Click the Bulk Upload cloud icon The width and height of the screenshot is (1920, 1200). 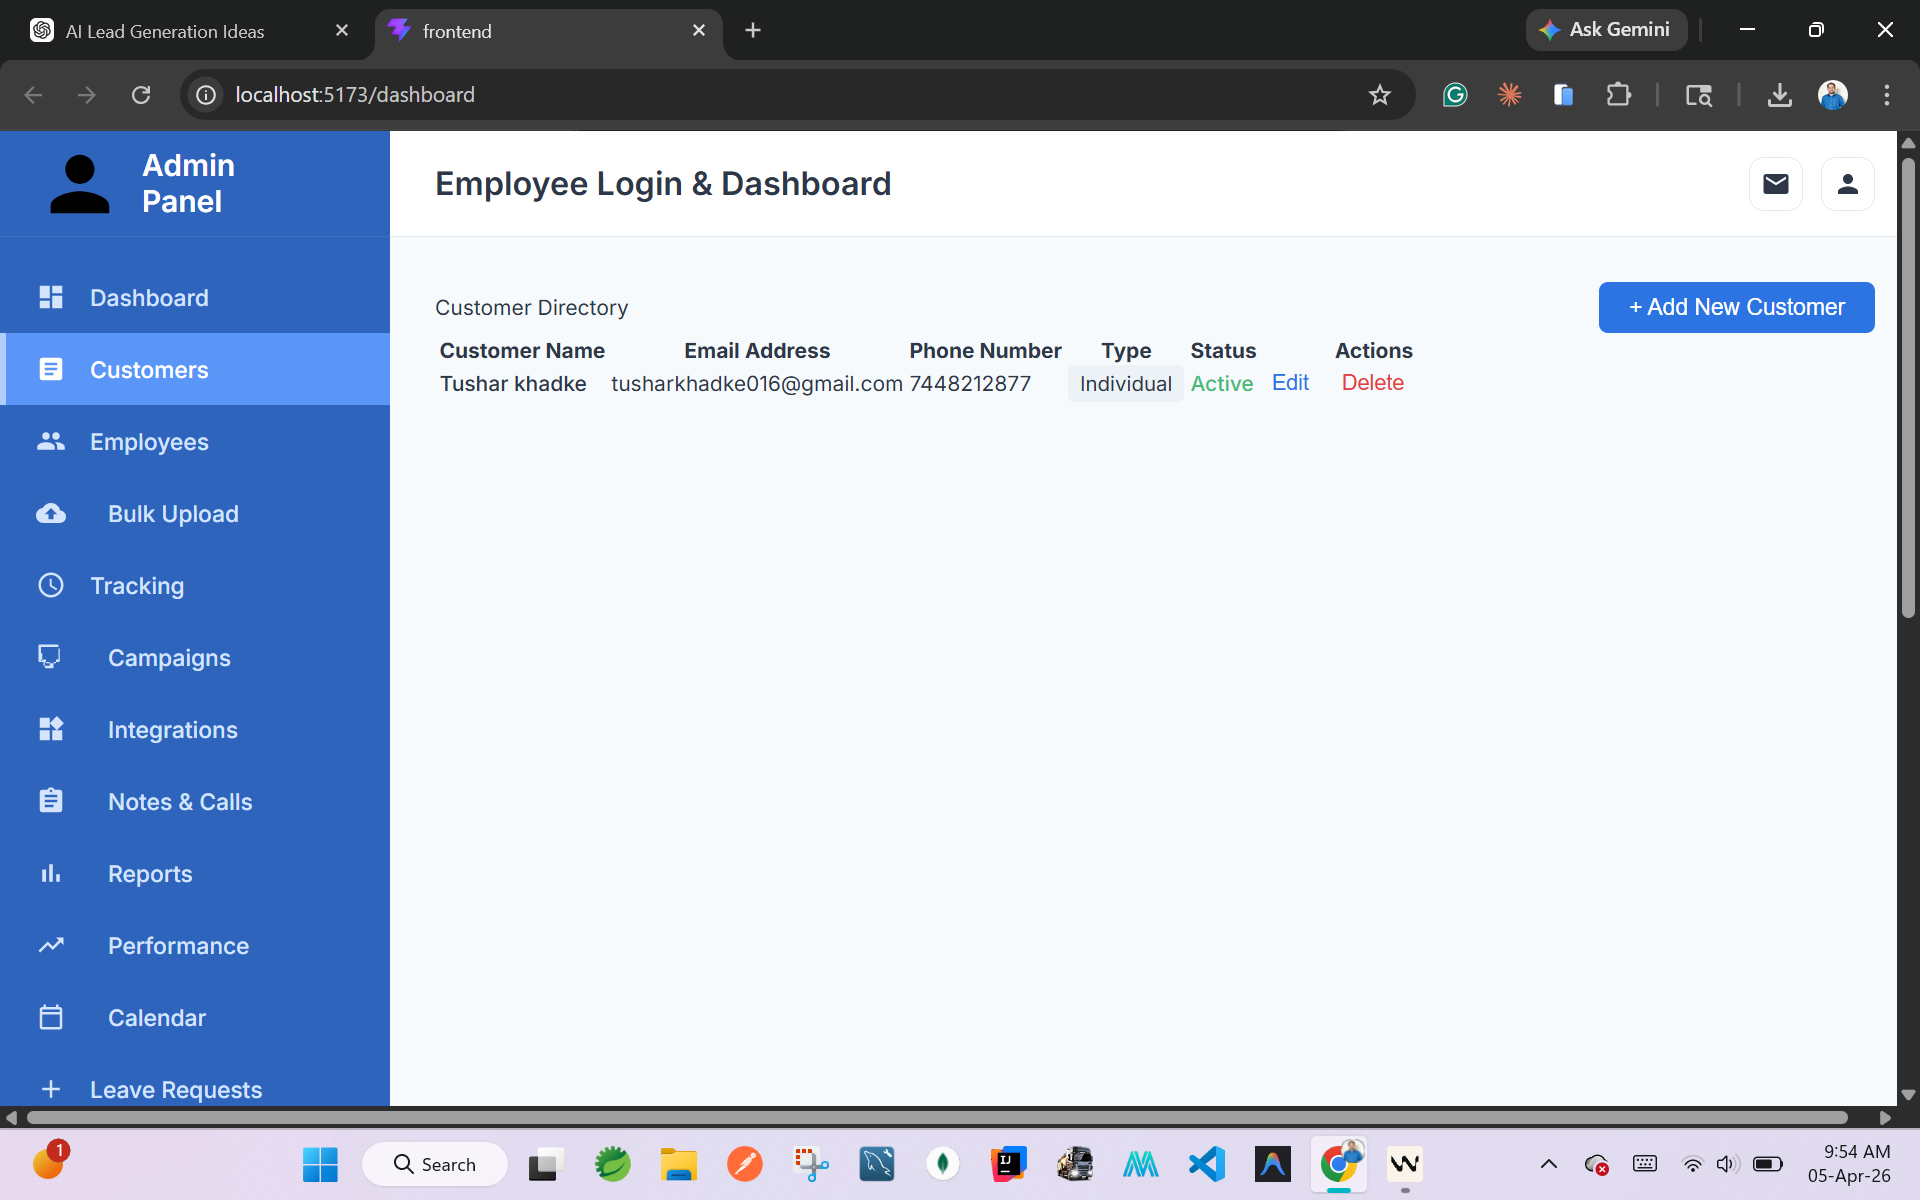pyautogui.click(x=51, y=513)
